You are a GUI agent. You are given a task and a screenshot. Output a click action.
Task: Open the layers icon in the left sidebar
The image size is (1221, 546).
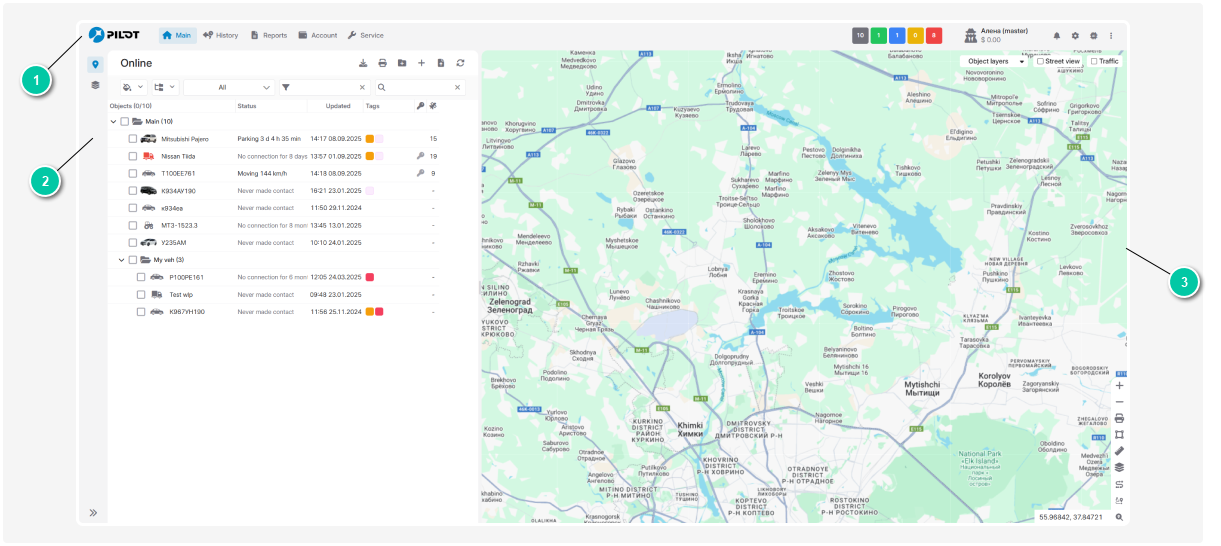(x=95, y=85)
